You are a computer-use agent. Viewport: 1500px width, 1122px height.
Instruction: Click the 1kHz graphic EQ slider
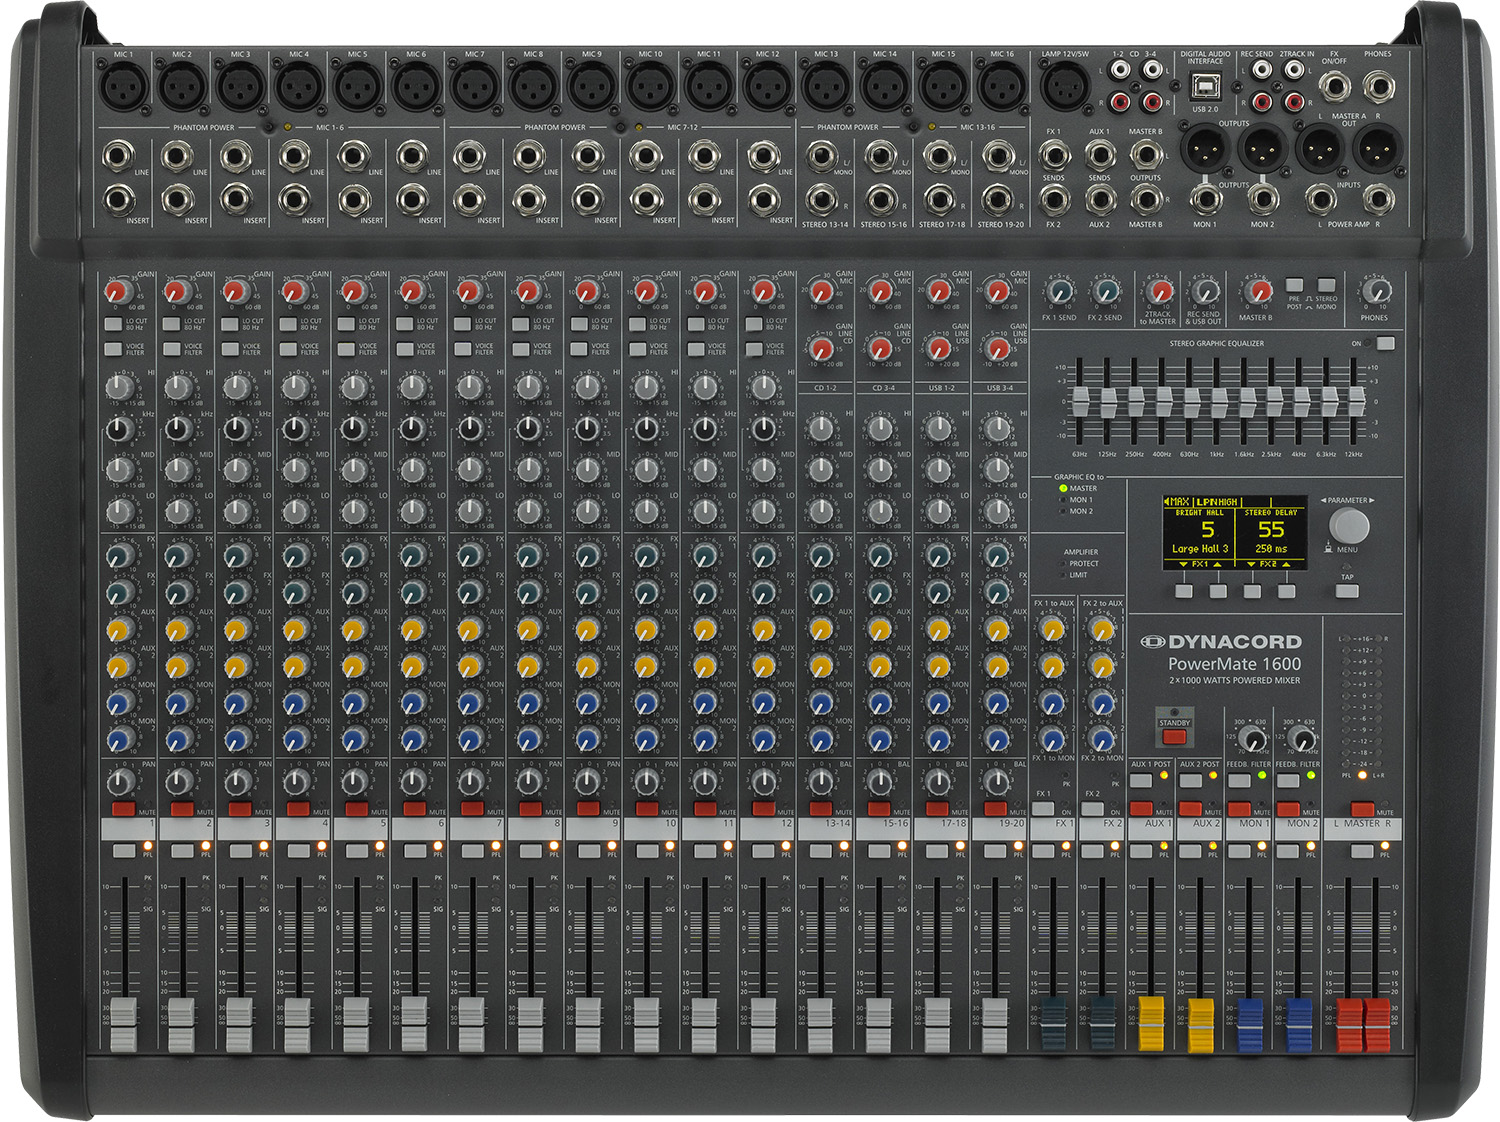pos(1217,403)
